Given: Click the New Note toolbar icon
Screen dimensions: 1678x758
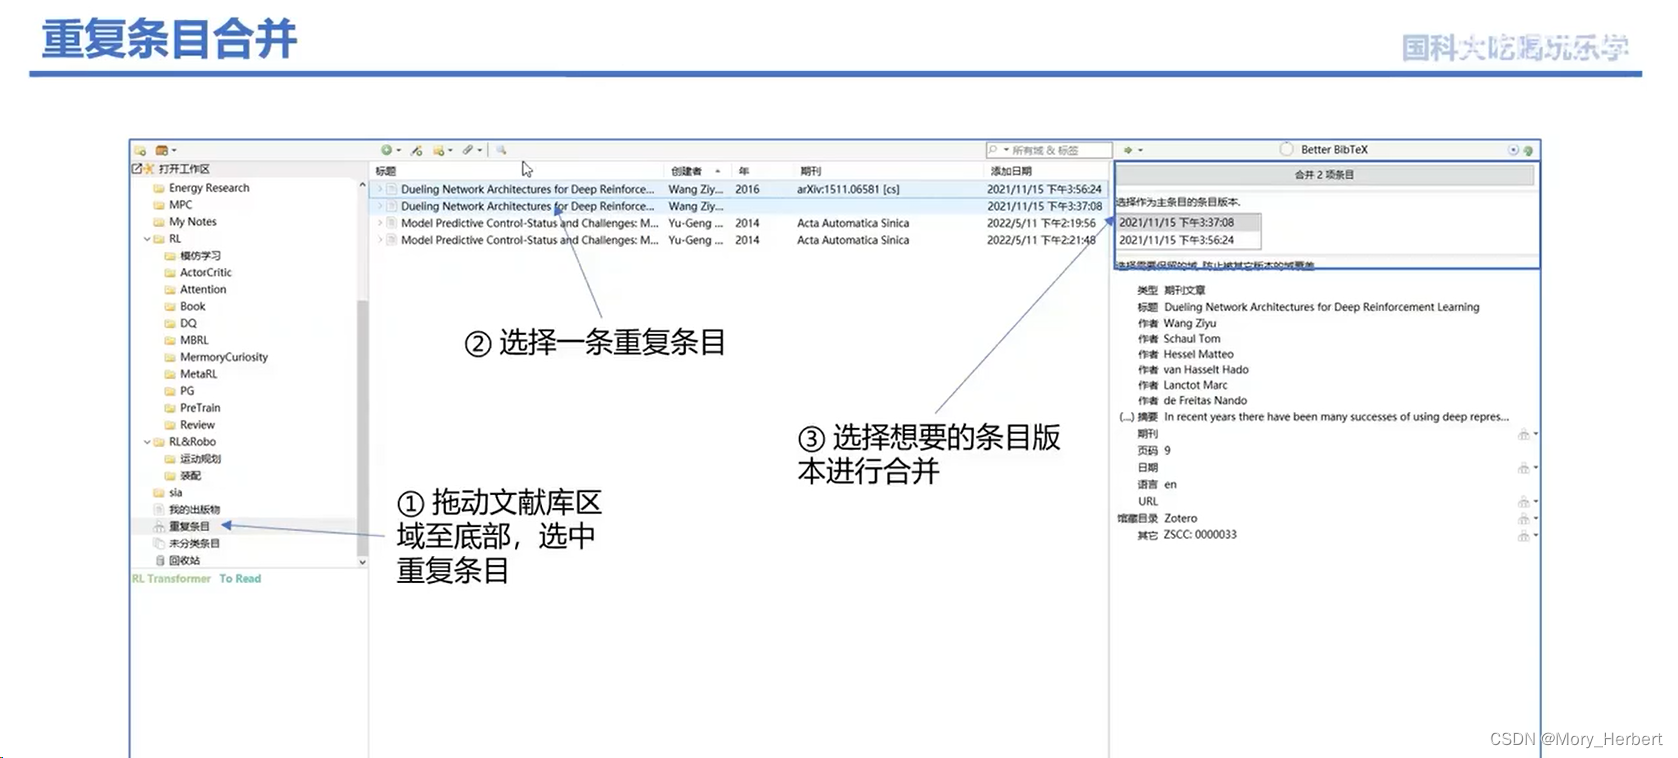Looking at the screenshot, I should click(x=439, y=150).
